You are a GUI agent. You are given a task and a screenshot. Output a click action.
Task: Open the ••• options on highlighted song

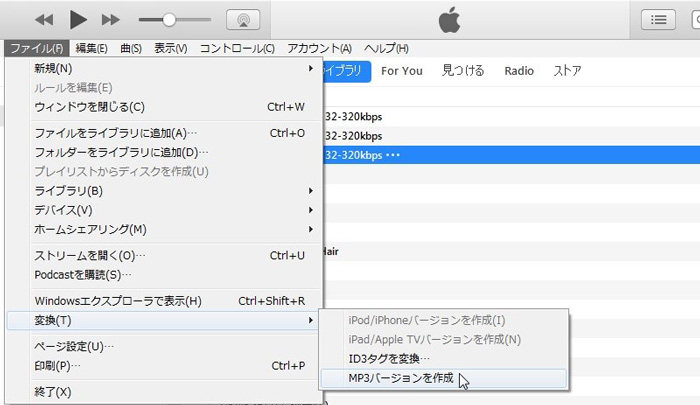click(x=393, y=155)
